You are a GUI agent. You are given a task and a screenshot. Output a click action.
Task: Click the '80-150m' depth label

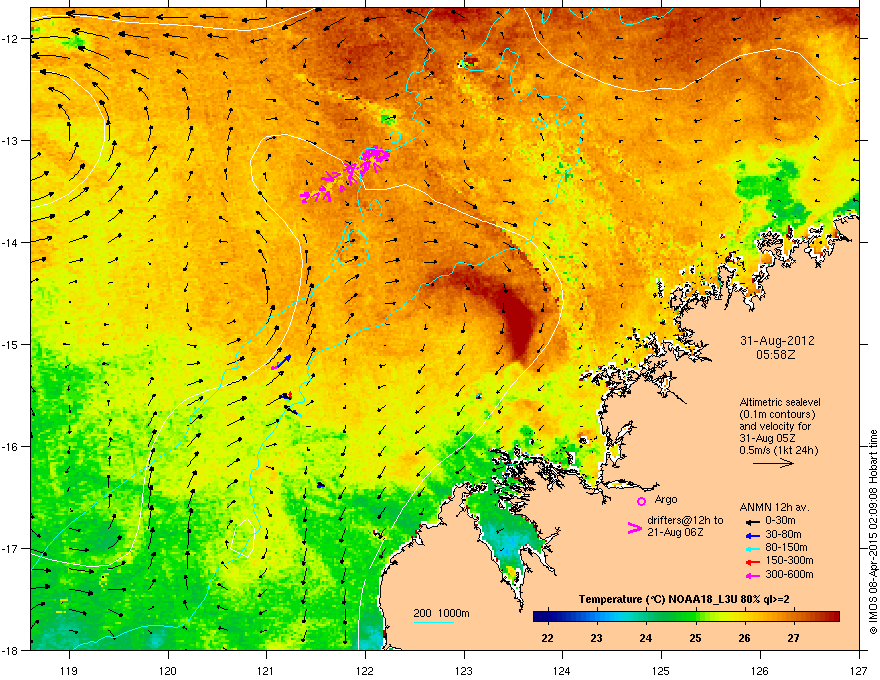tap(786, 547)
